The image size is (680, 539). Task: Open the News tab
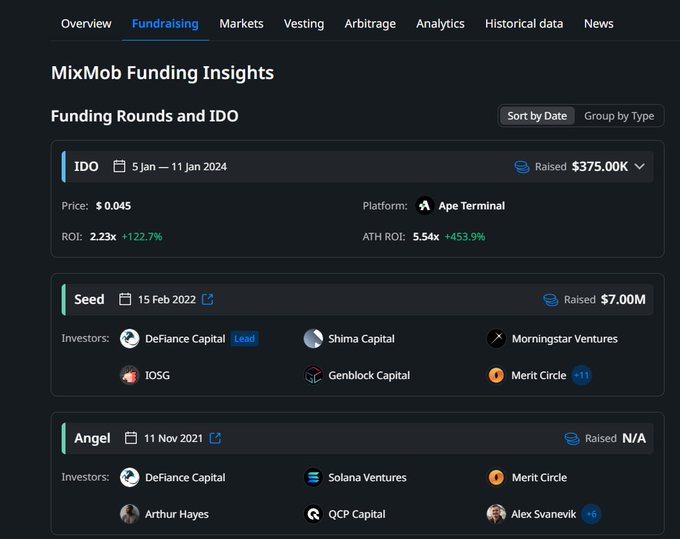(x=598, y=23)
